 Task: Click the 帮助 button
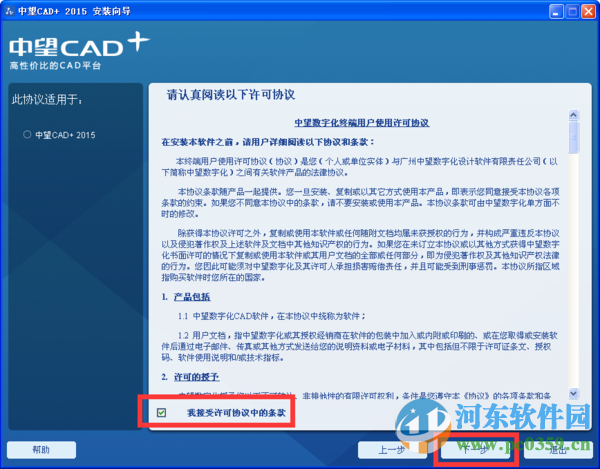41,450
